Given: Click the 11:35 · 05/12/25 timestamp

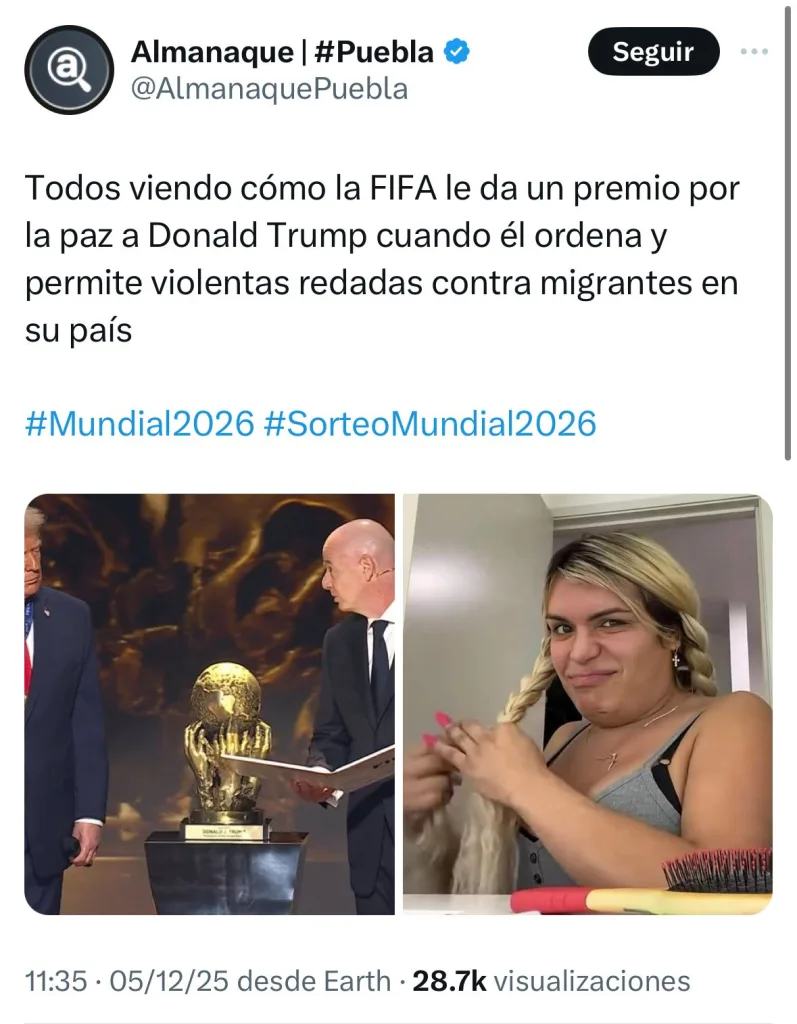Looking at the screenshot, I should point(127,982).
